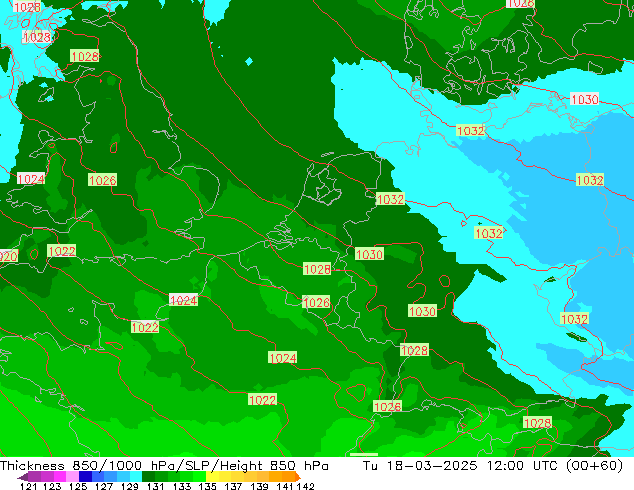Click the legend value '121'

(29, 486)
